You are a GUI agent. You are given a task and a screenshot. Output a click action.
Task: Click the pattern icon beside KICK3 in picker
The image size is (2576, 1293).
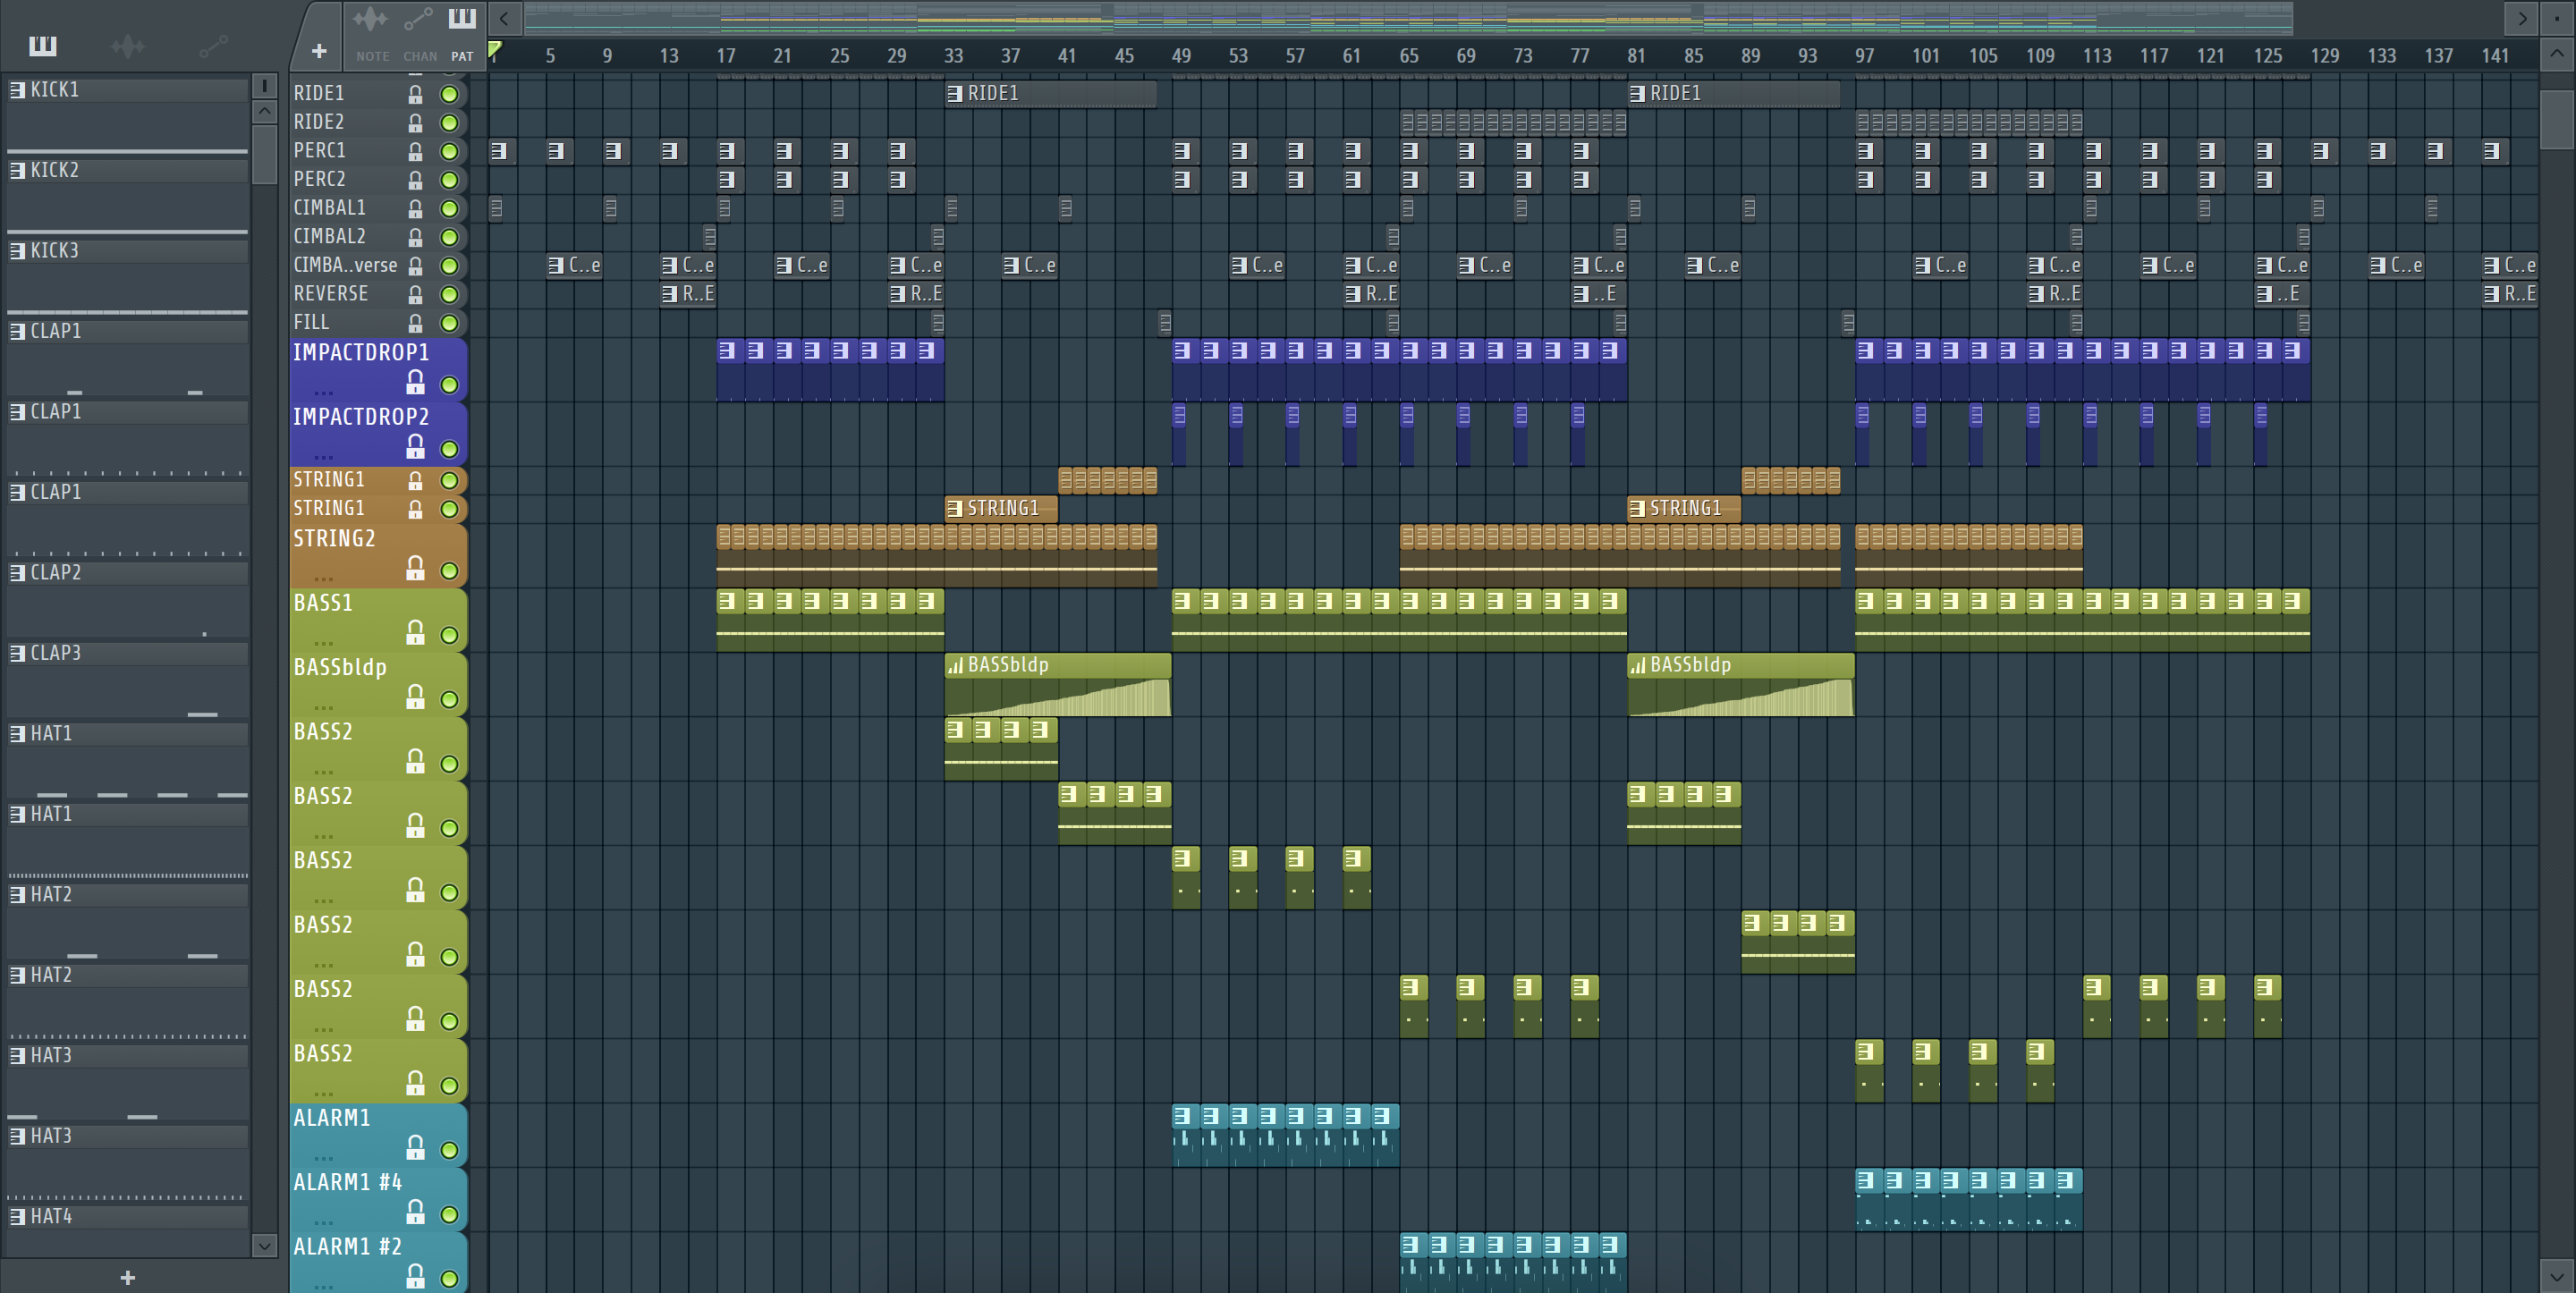pos(17,251)
